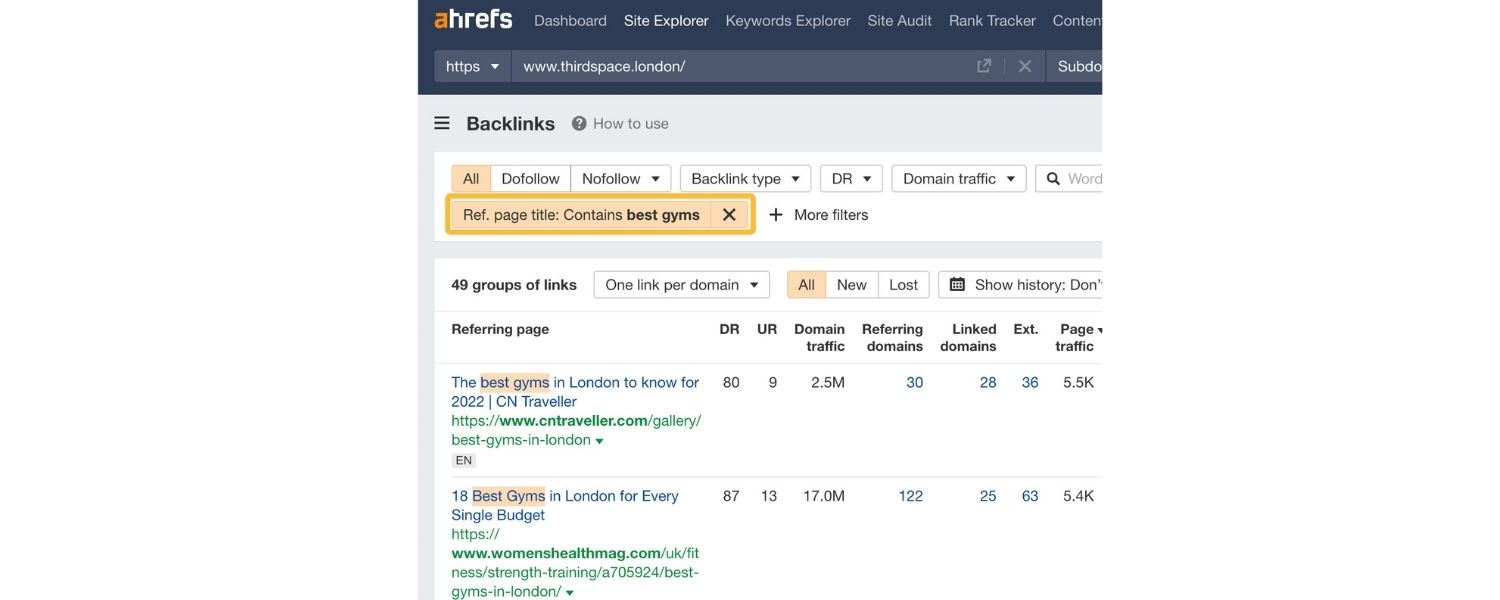Click the search magnifier in the word filter
Viewport: 1500px width, 600px height.
point(1053,178)
